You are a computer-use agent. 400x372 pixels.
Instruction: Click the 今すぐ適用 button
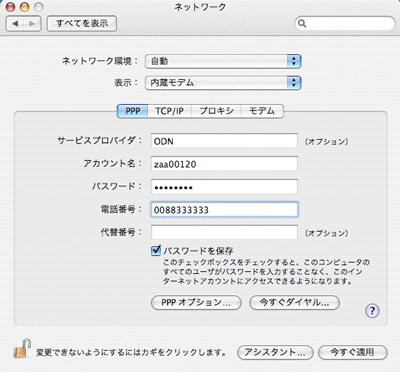click(353, 352)
